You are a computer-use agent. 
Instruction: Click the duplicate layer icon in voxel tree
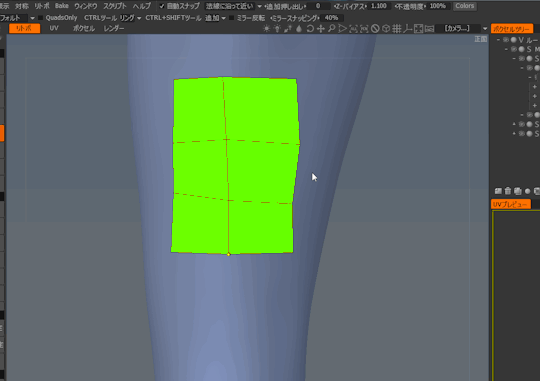[x=518, y=191]
